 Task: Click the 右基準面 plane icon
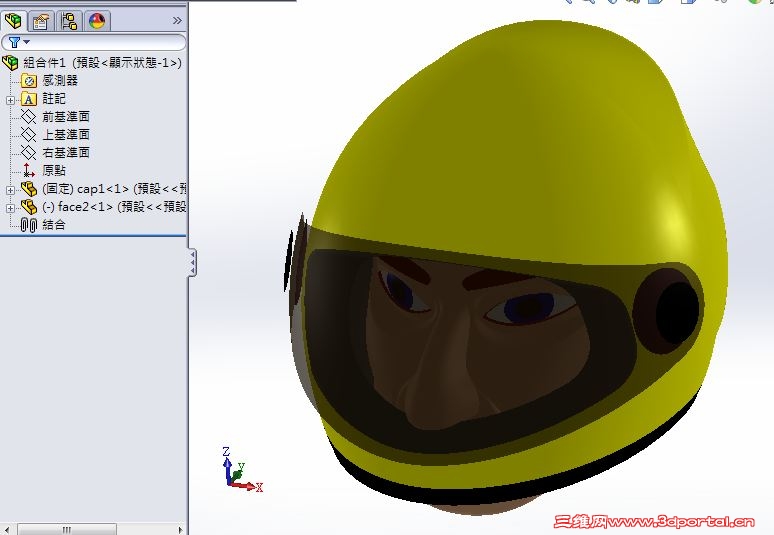pyautogui.click(x=29, y=153)
